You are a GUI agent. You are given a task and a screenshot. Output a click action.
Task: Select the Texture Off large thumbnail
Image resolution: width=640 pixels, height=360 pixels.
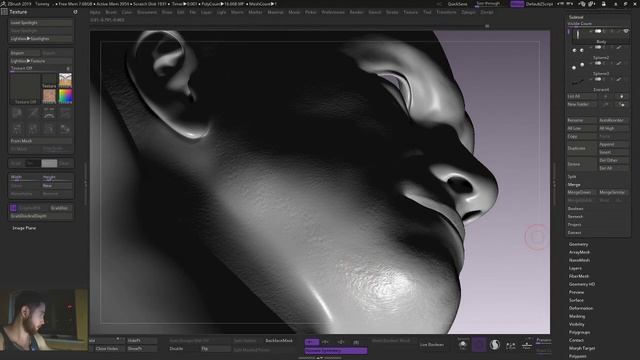[x=25, y=89]
